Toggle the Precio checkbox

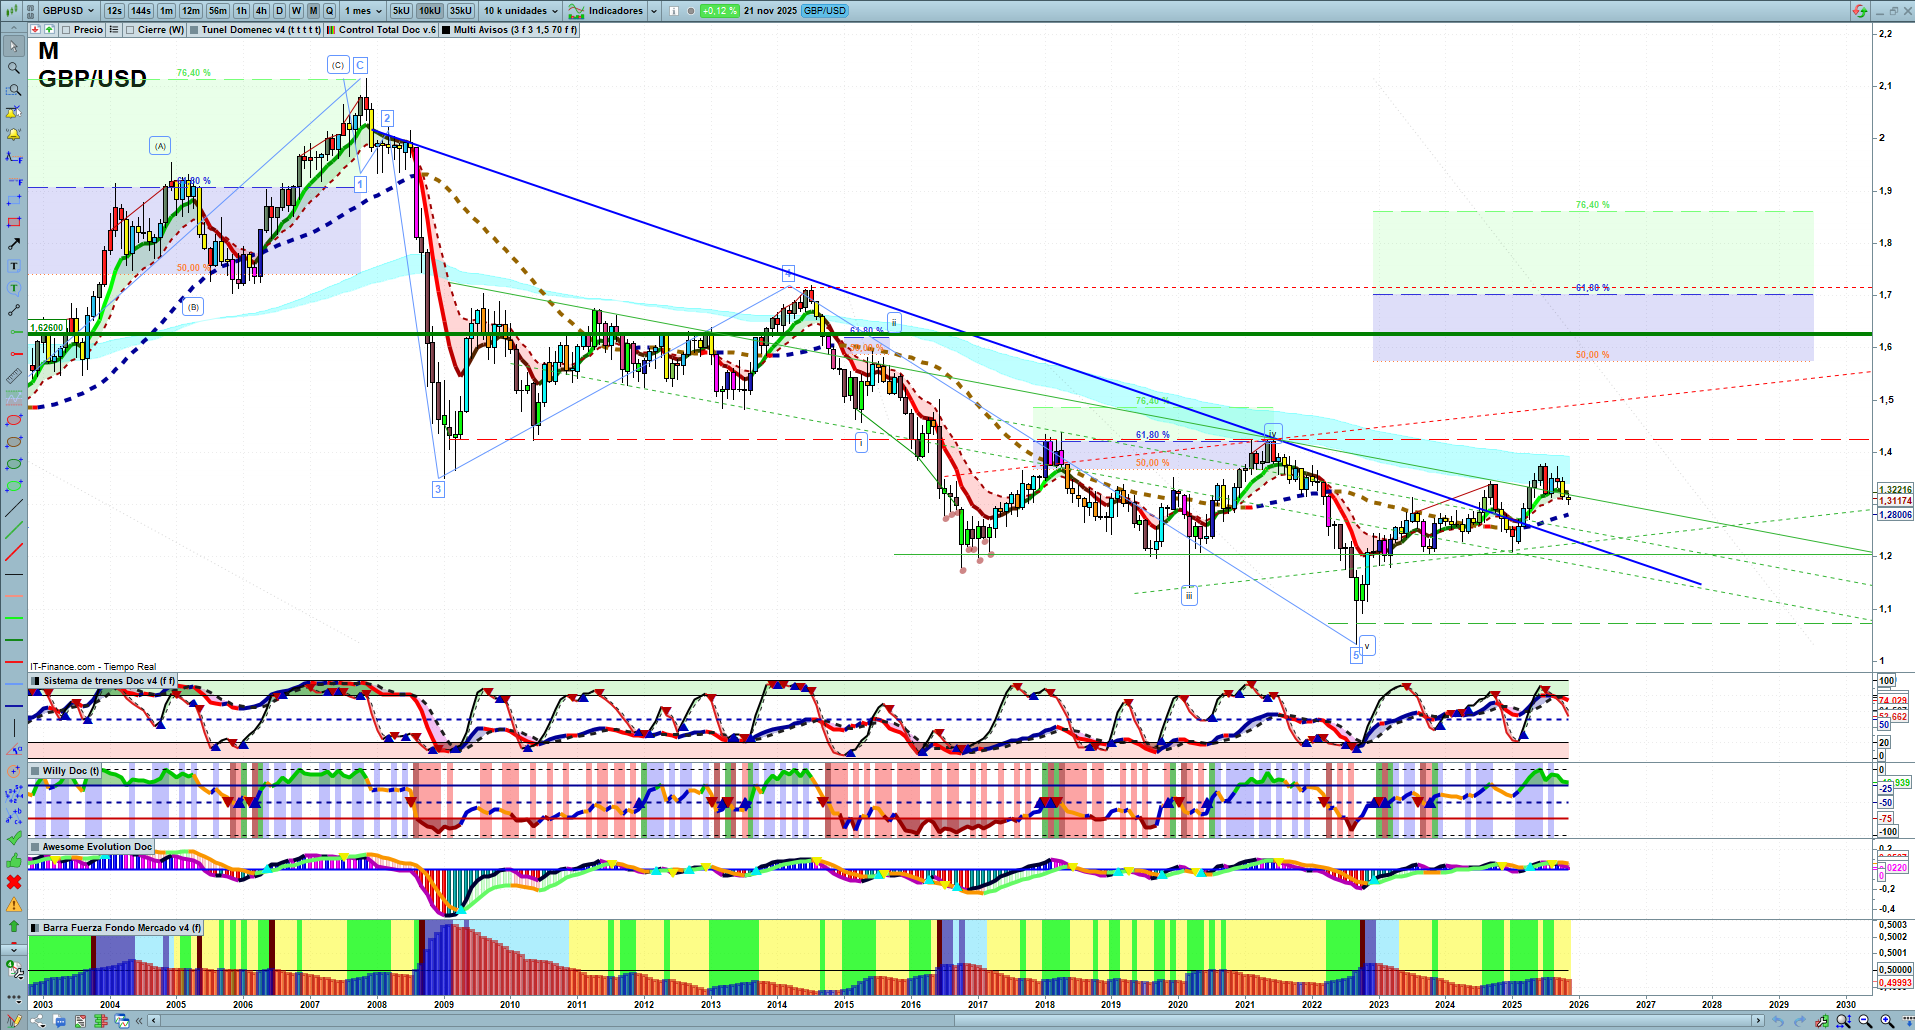coord(66,30)
